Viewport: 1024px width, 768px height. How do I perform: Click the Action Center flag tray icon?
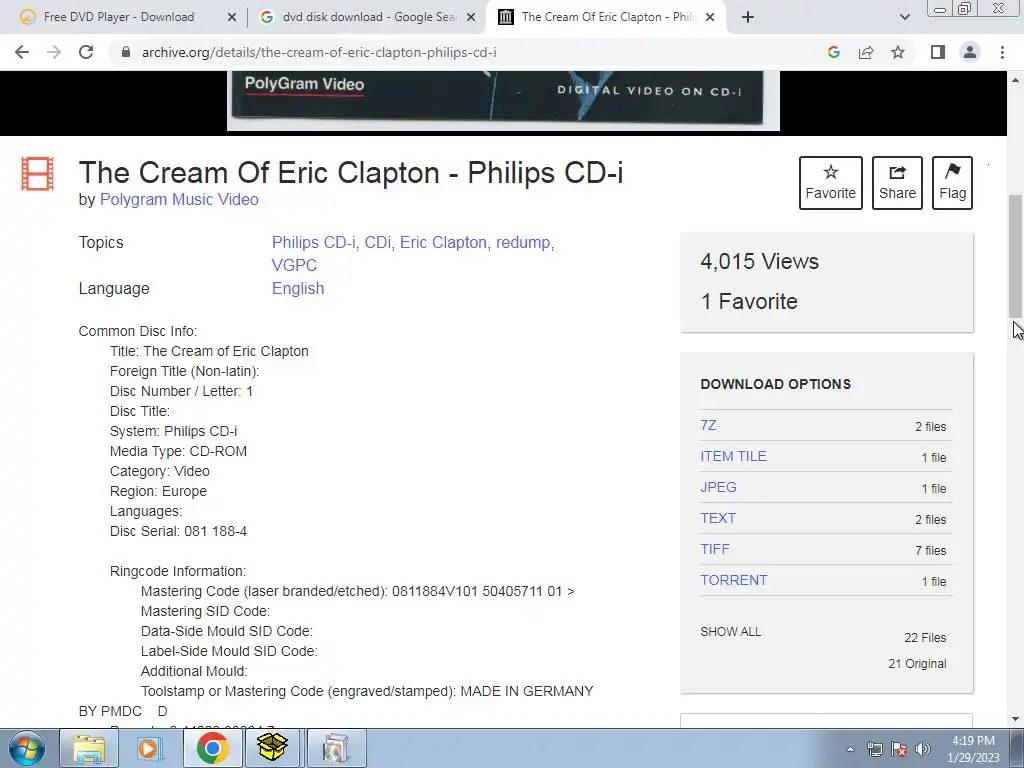(899, 749)
